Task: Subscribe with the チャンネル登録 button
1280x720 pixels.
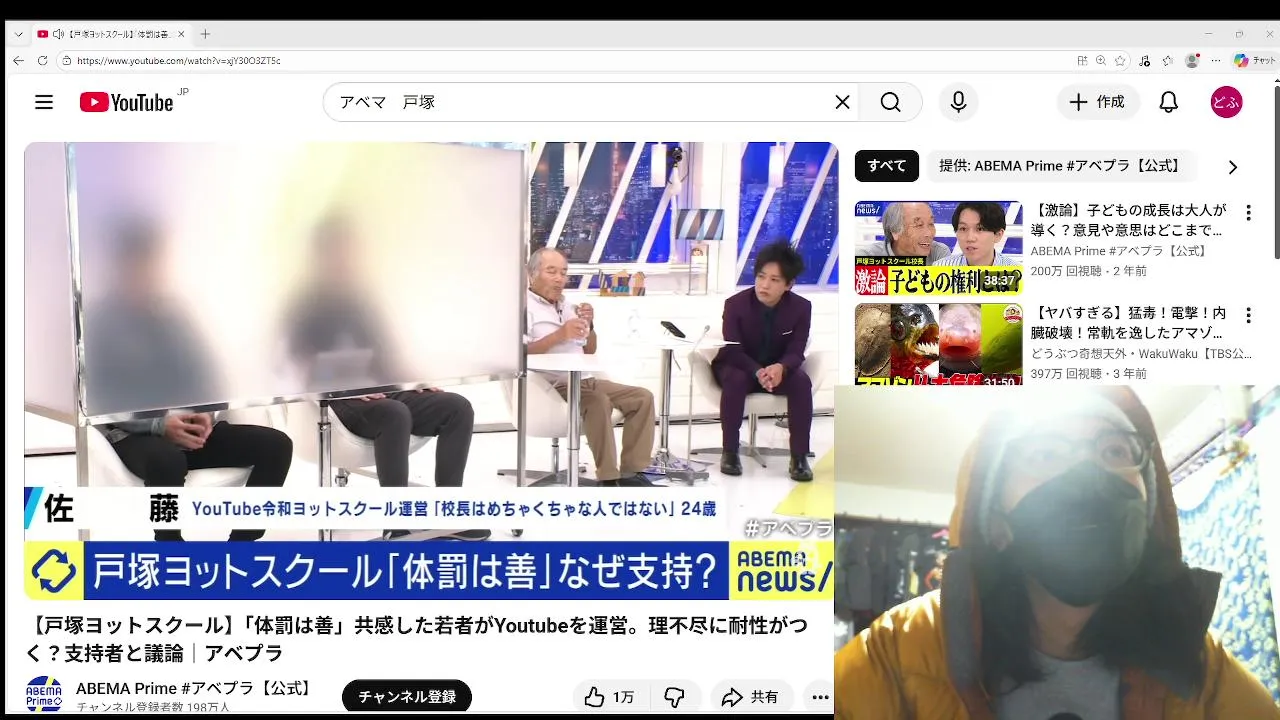Action: [407, 697]
